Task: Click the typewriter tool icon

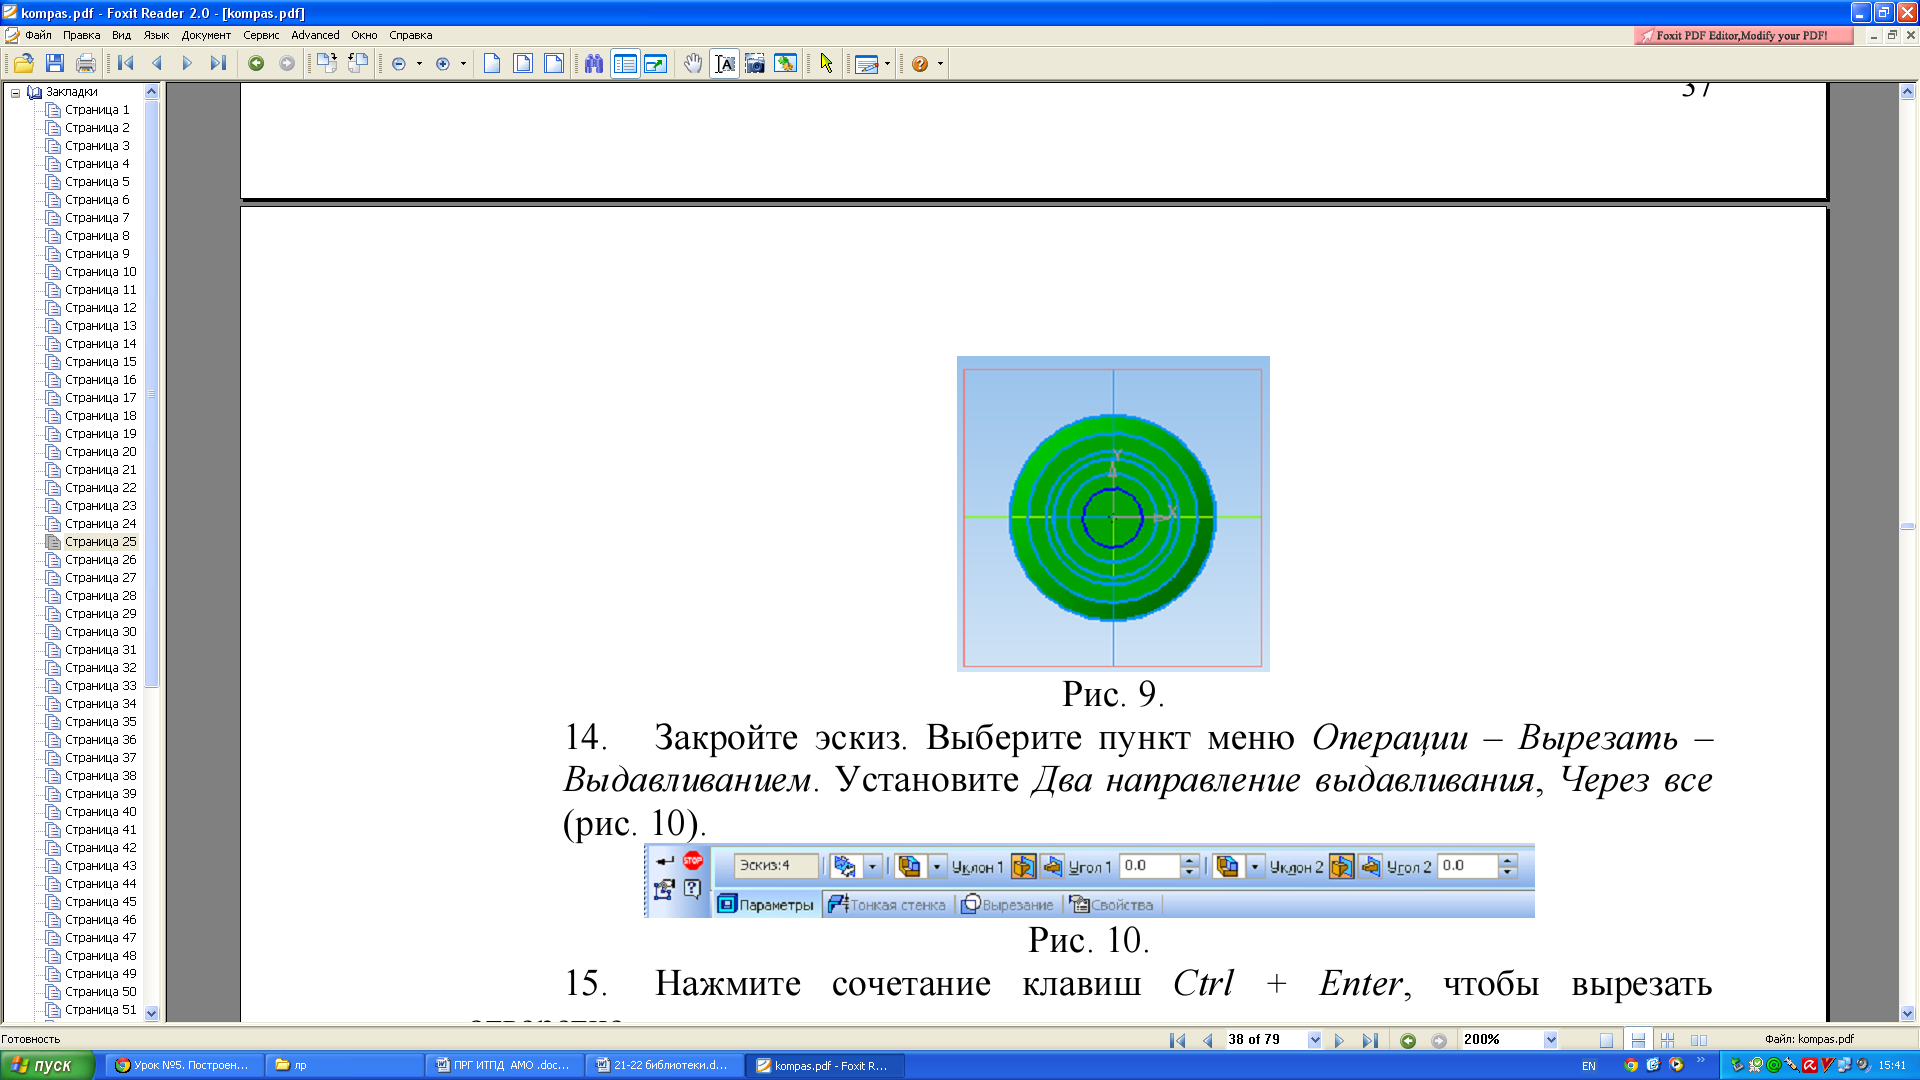Action: 867,64
